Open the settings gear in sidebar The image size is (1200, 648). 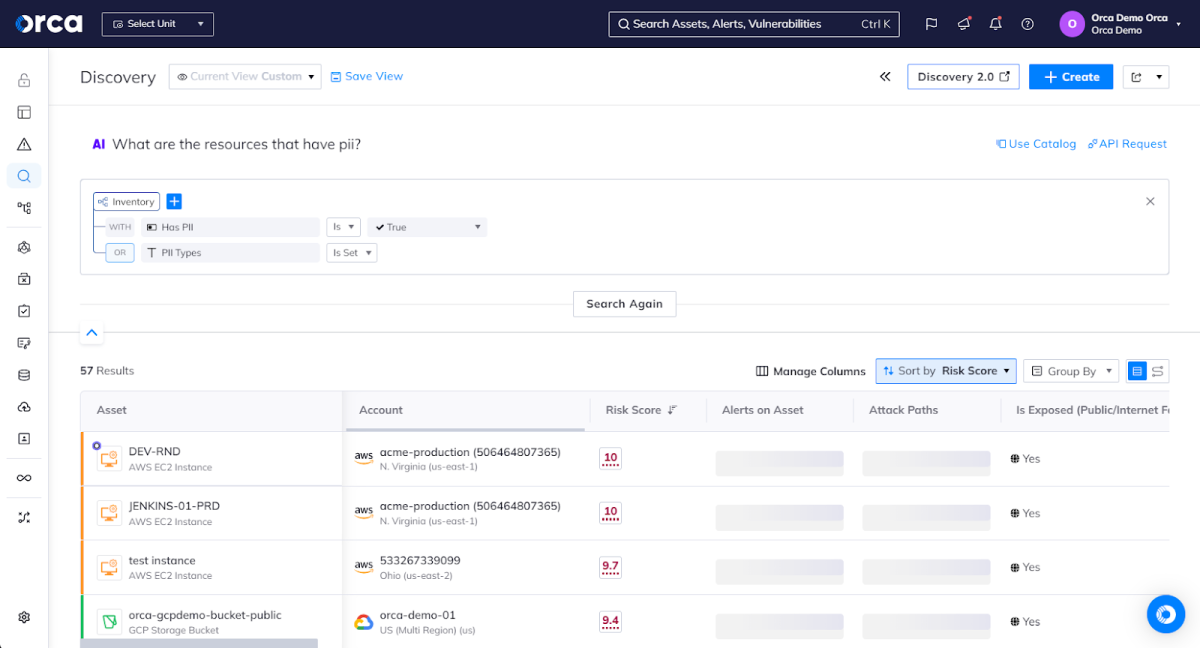(24, 618)
